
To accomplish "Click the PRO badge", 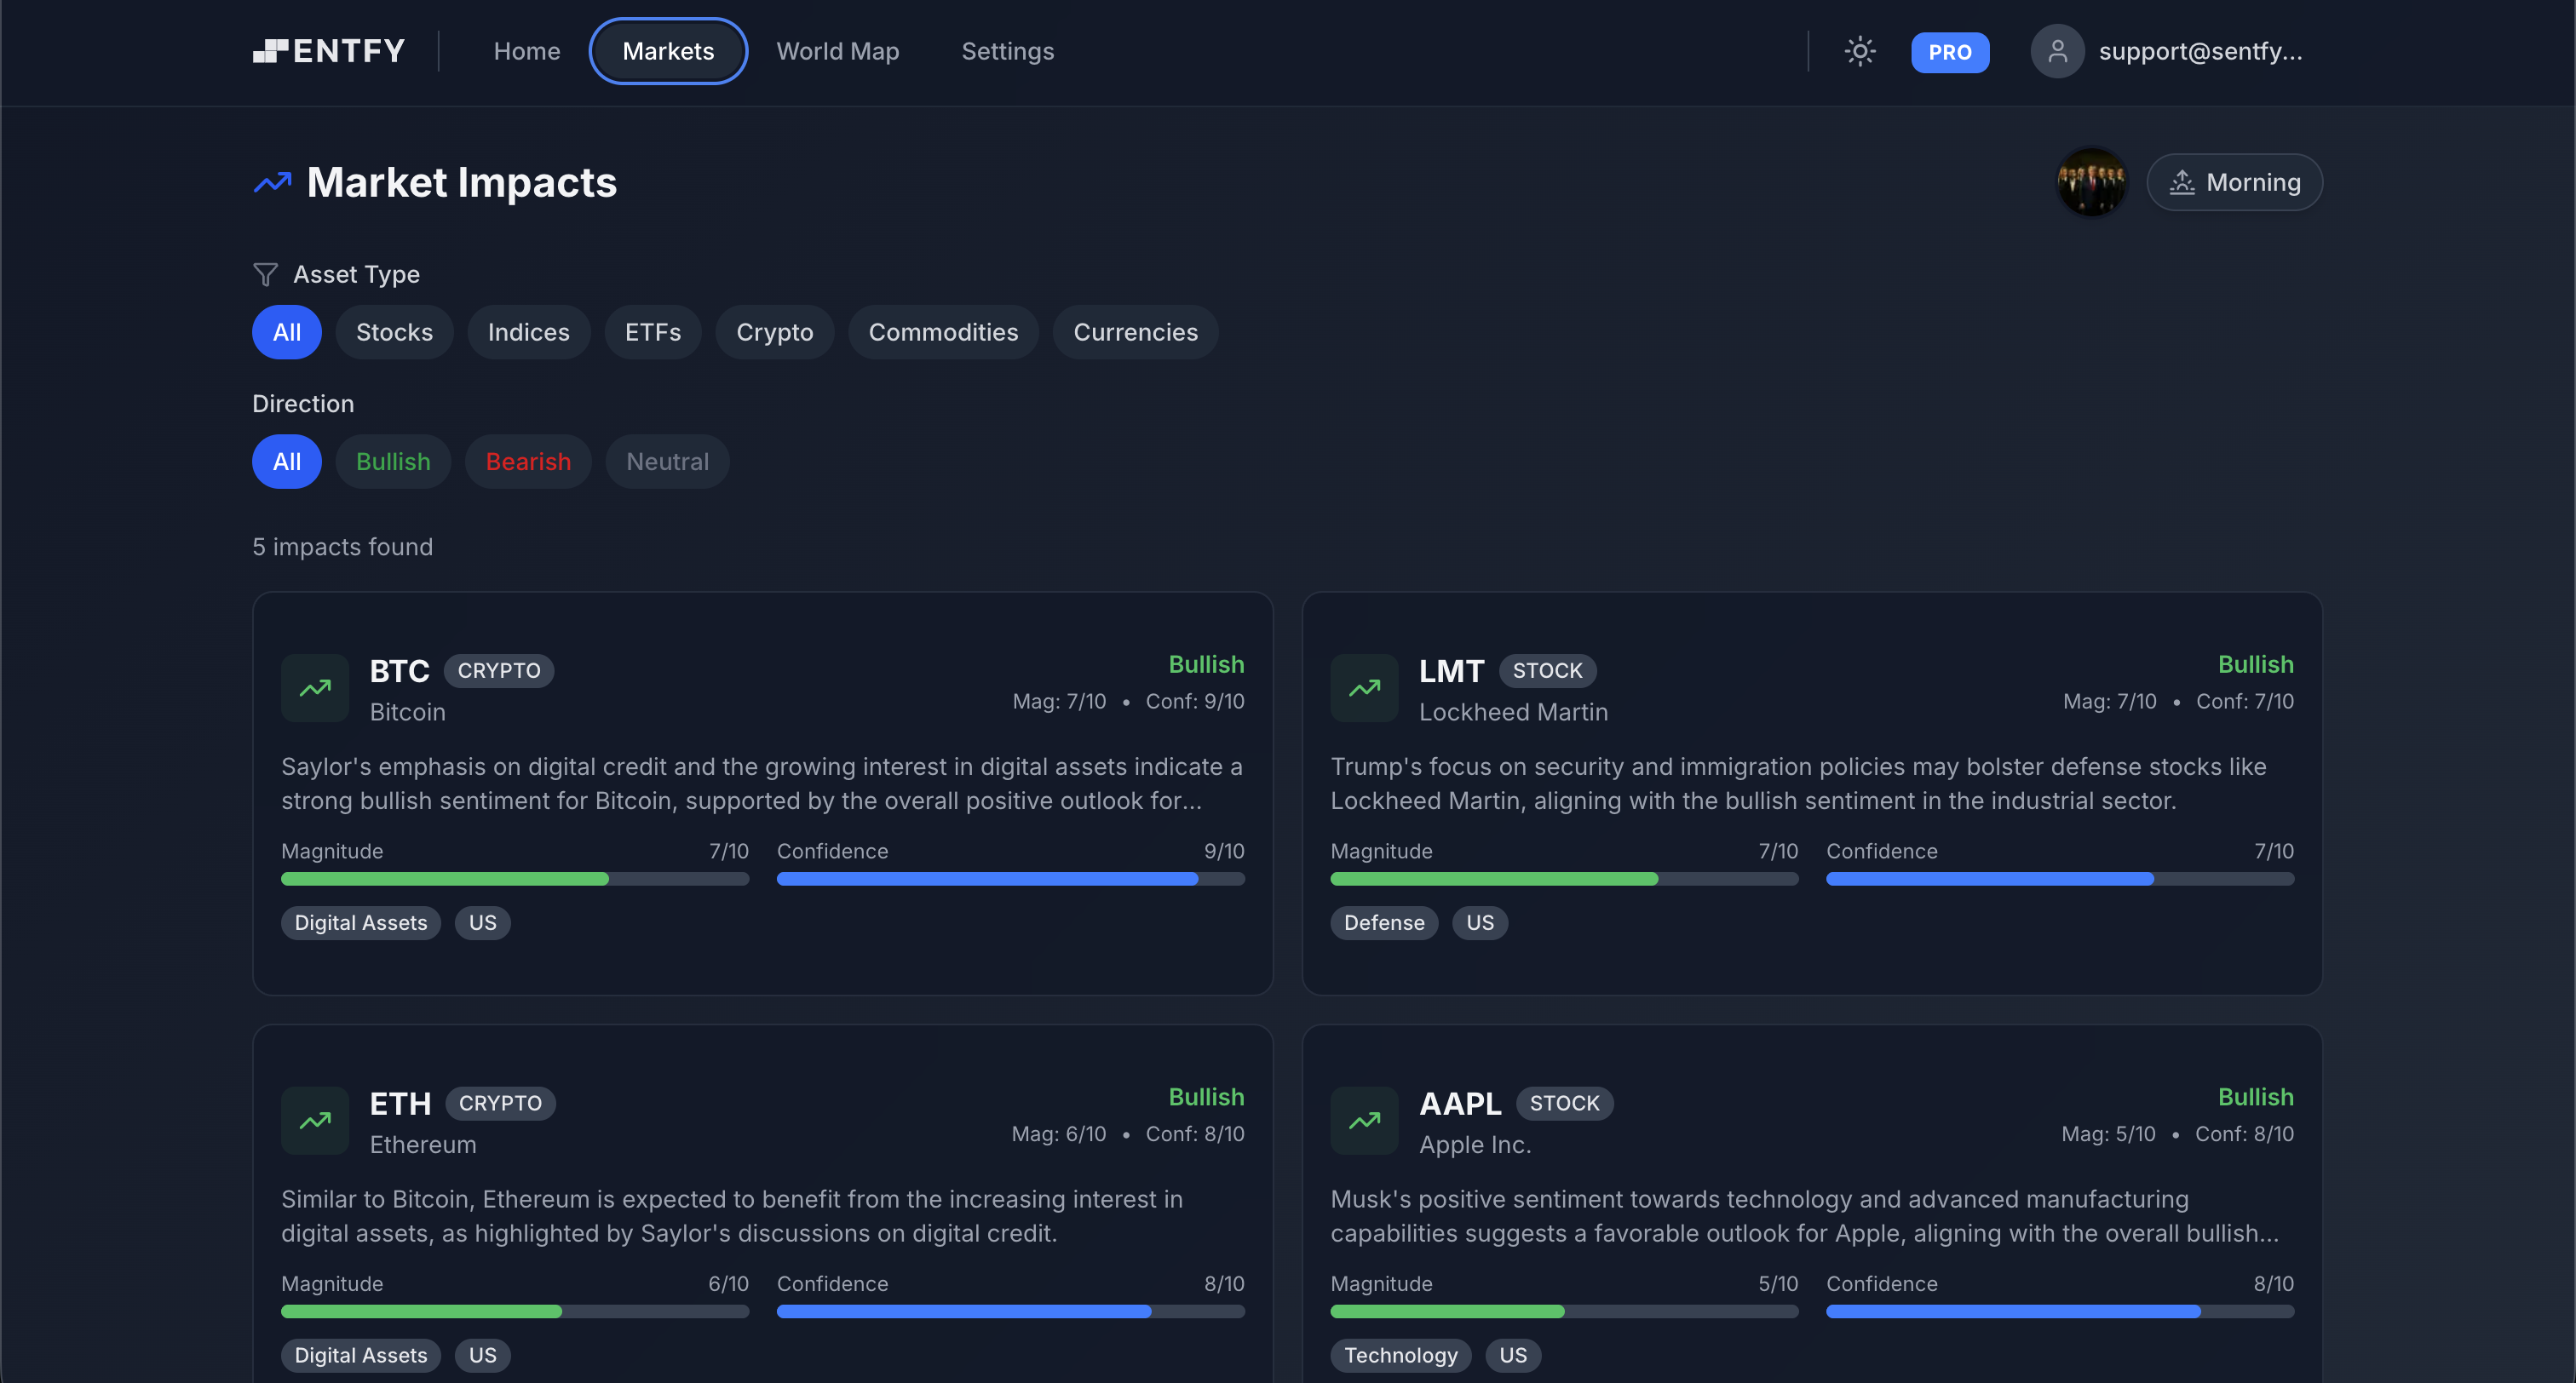I will pyautogui.click(x=1949, y=52).
